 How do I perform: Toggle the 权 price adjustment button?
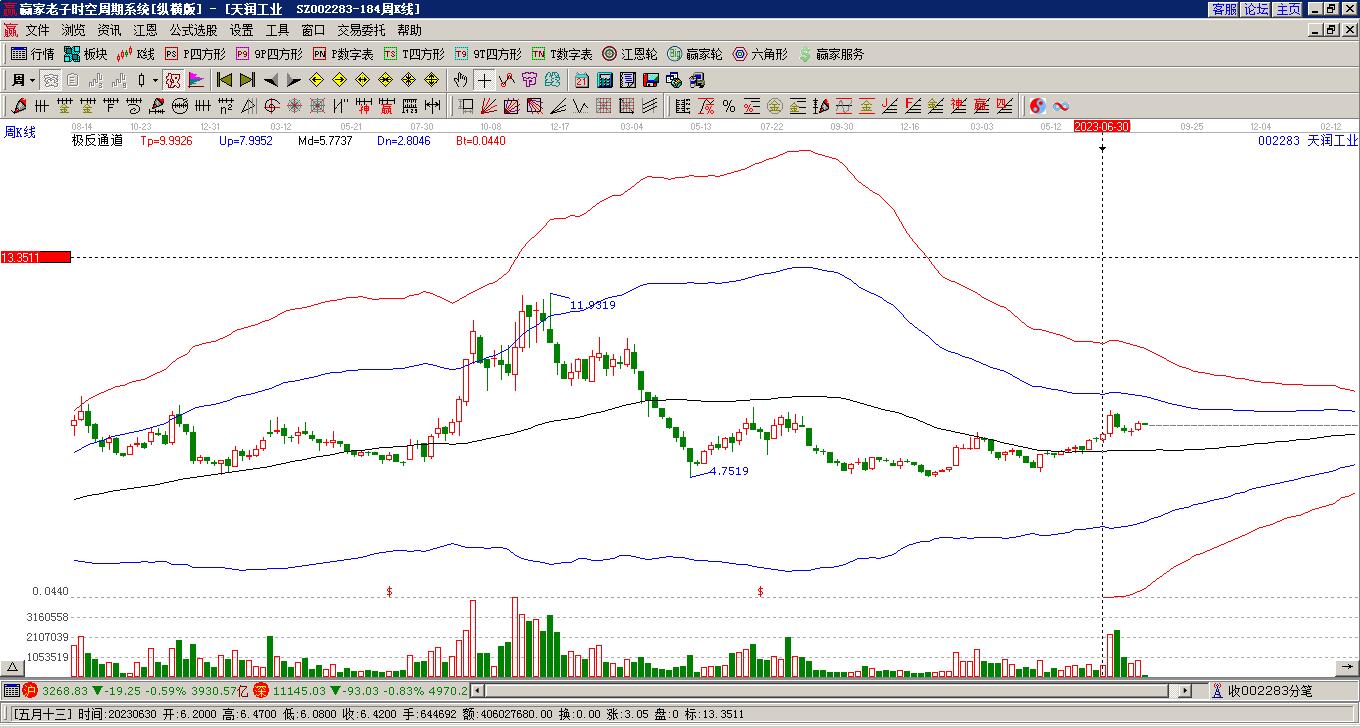(173, 80)
